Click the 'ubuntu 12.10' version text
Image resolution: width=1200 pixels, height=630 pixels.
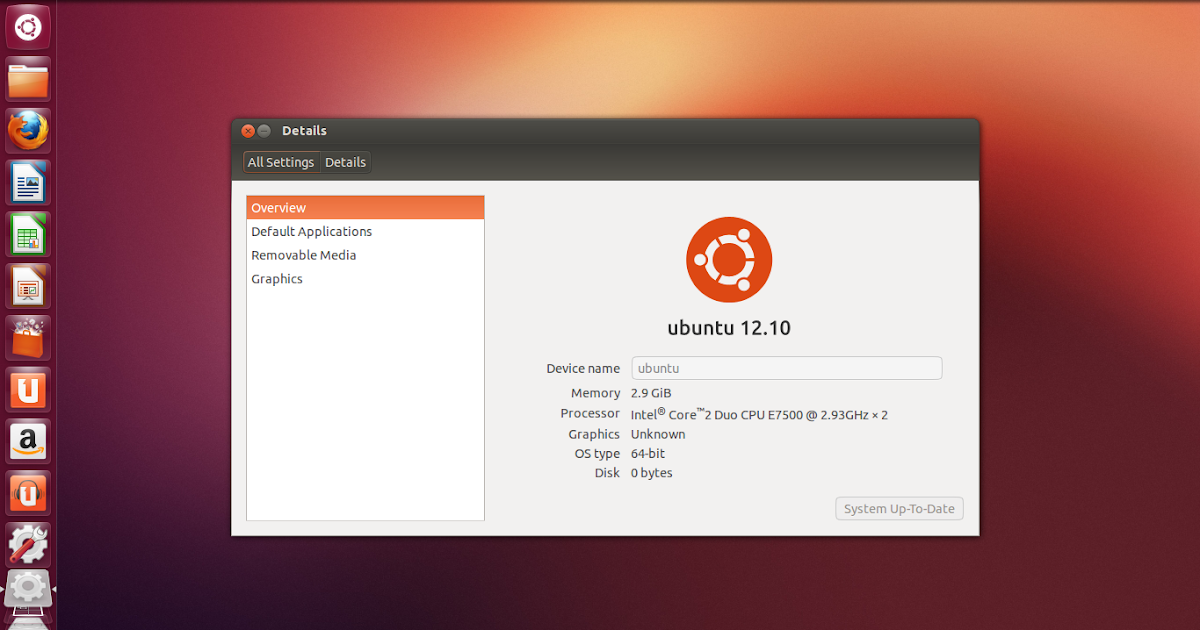(x=729, y=327)
